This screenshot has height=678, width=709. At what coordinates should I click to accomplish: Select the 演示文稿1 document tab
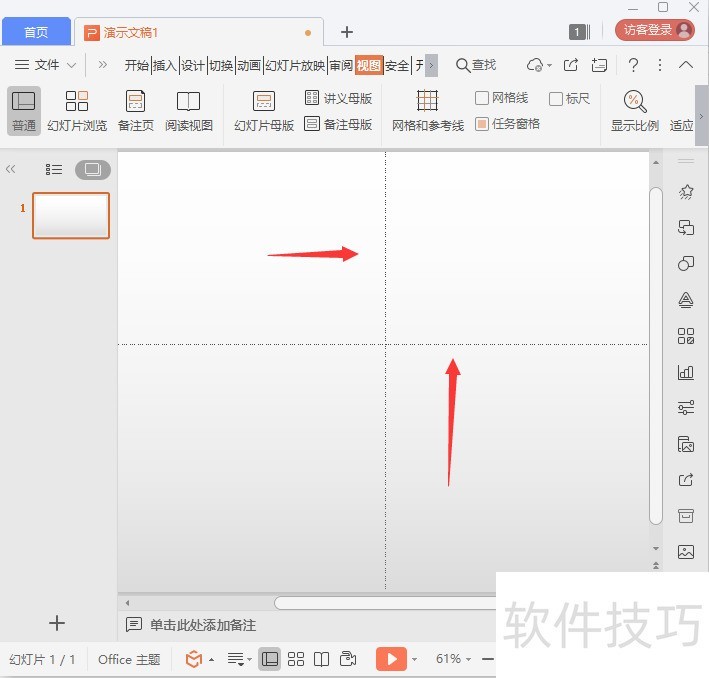[x=199, y=32]
